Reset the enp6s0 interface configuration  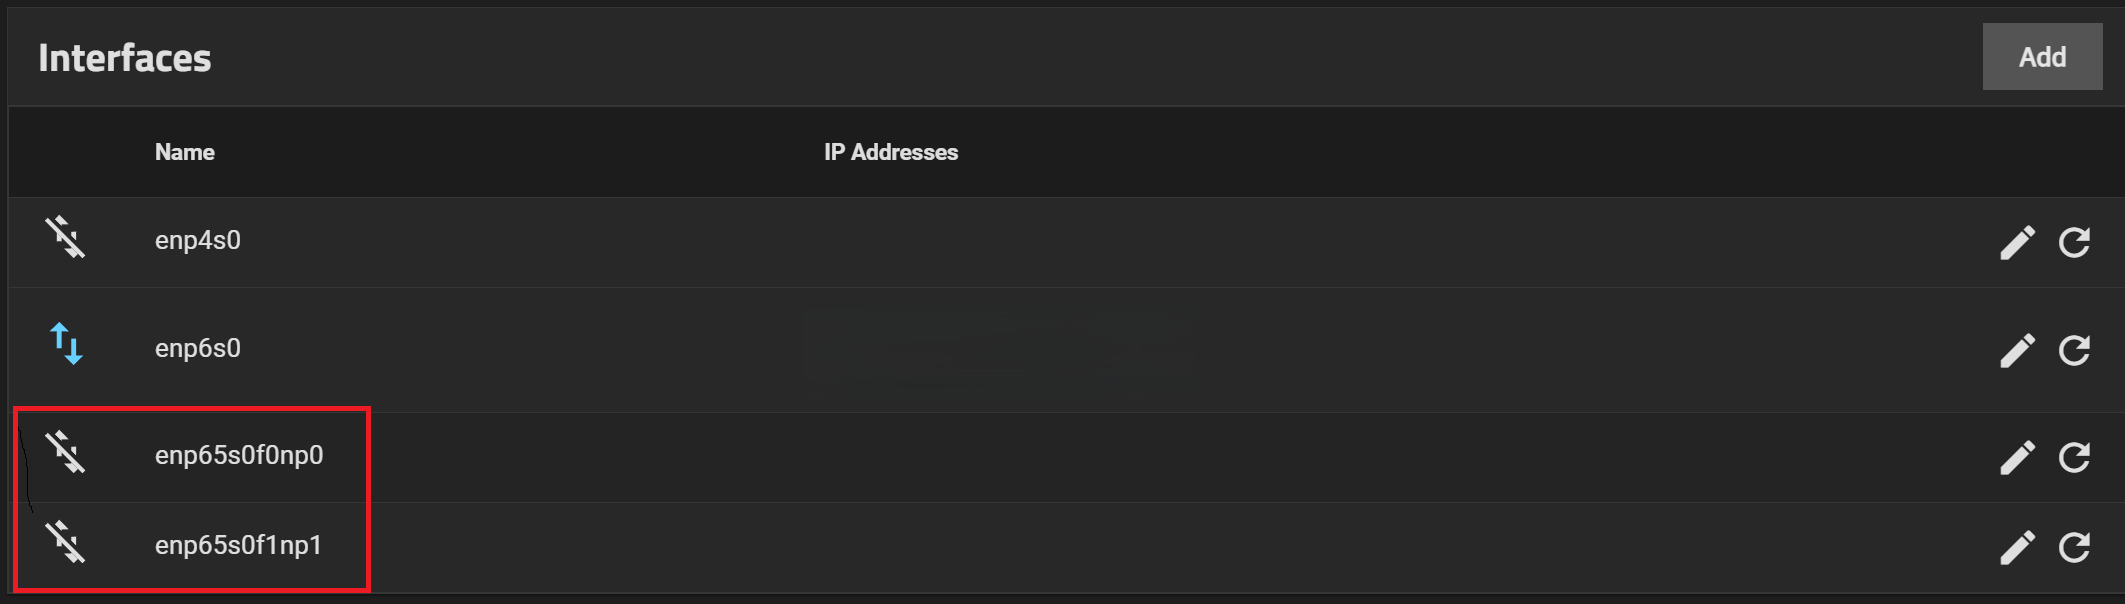coord(2075,350)
